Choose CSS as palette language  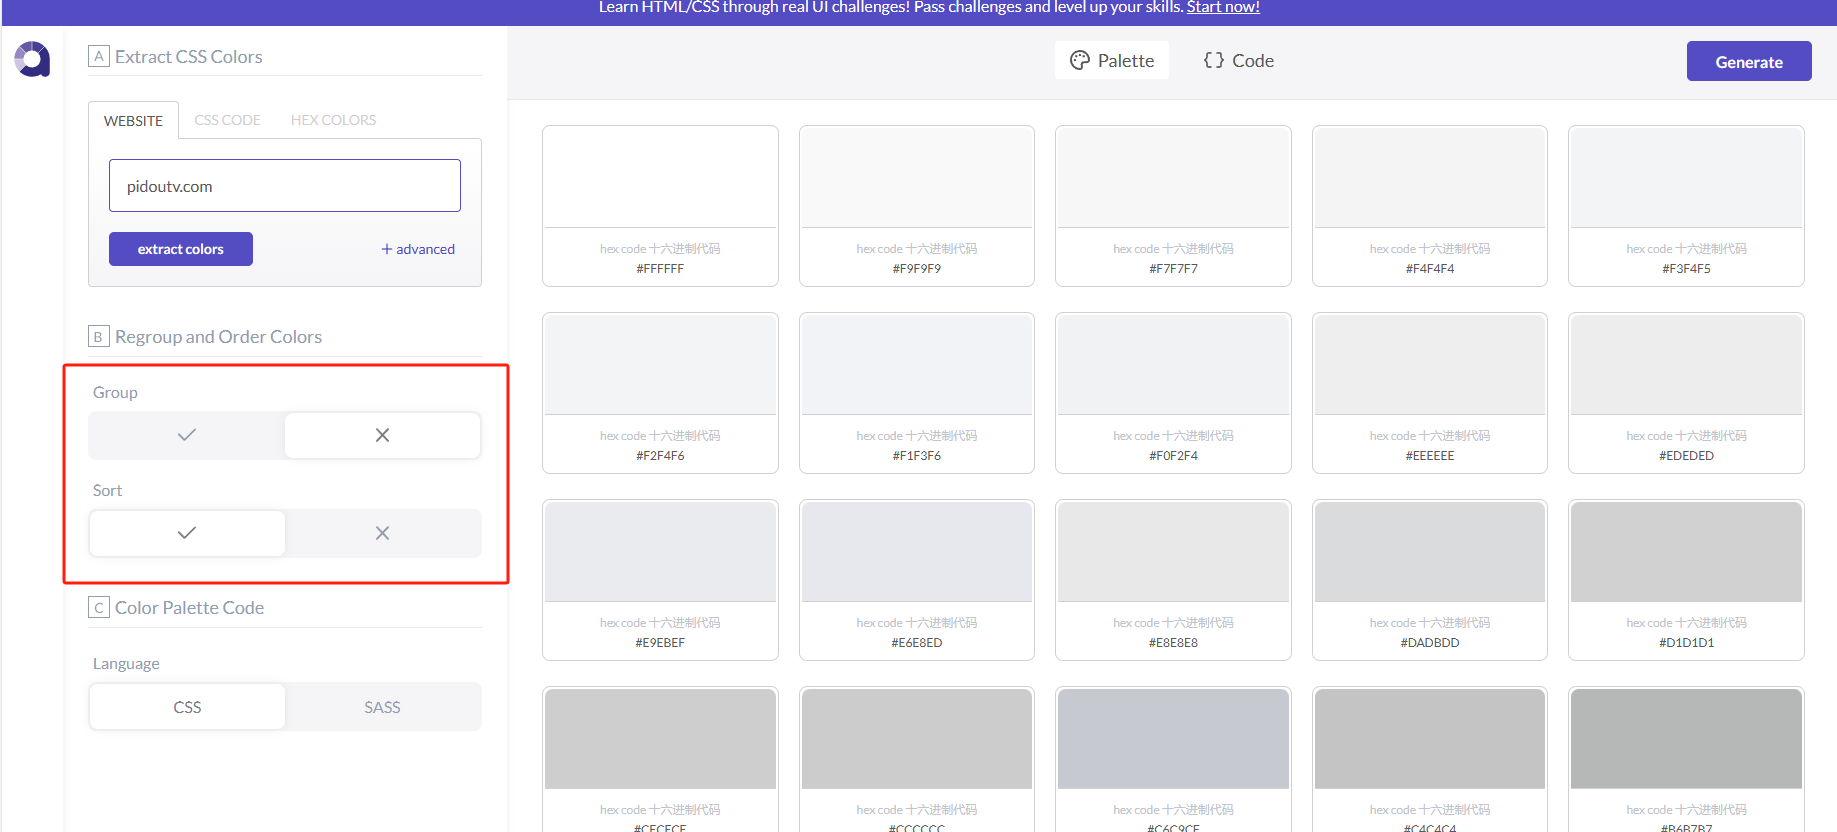coord(187,707)
